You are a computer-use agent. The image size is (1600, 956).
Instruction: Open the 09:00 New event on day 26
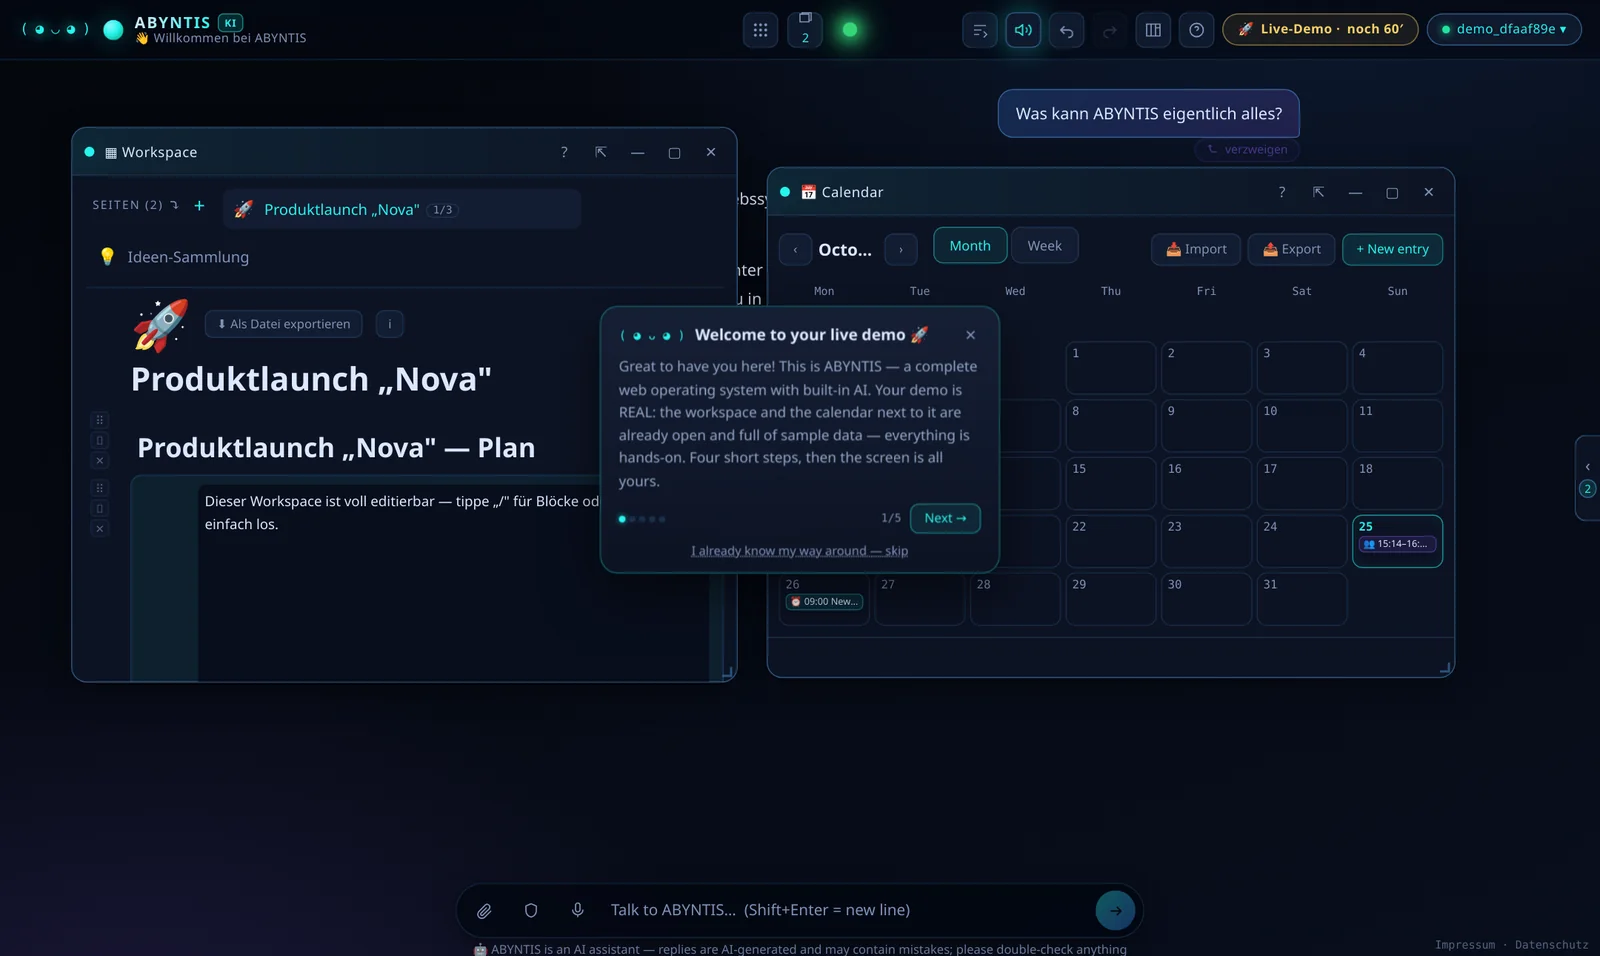click(825, 602)
